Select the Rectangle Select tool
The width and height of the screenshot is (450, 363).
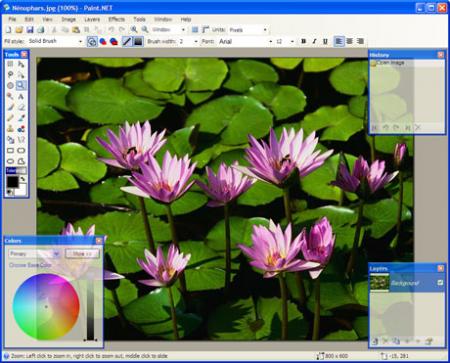point(10,64)
